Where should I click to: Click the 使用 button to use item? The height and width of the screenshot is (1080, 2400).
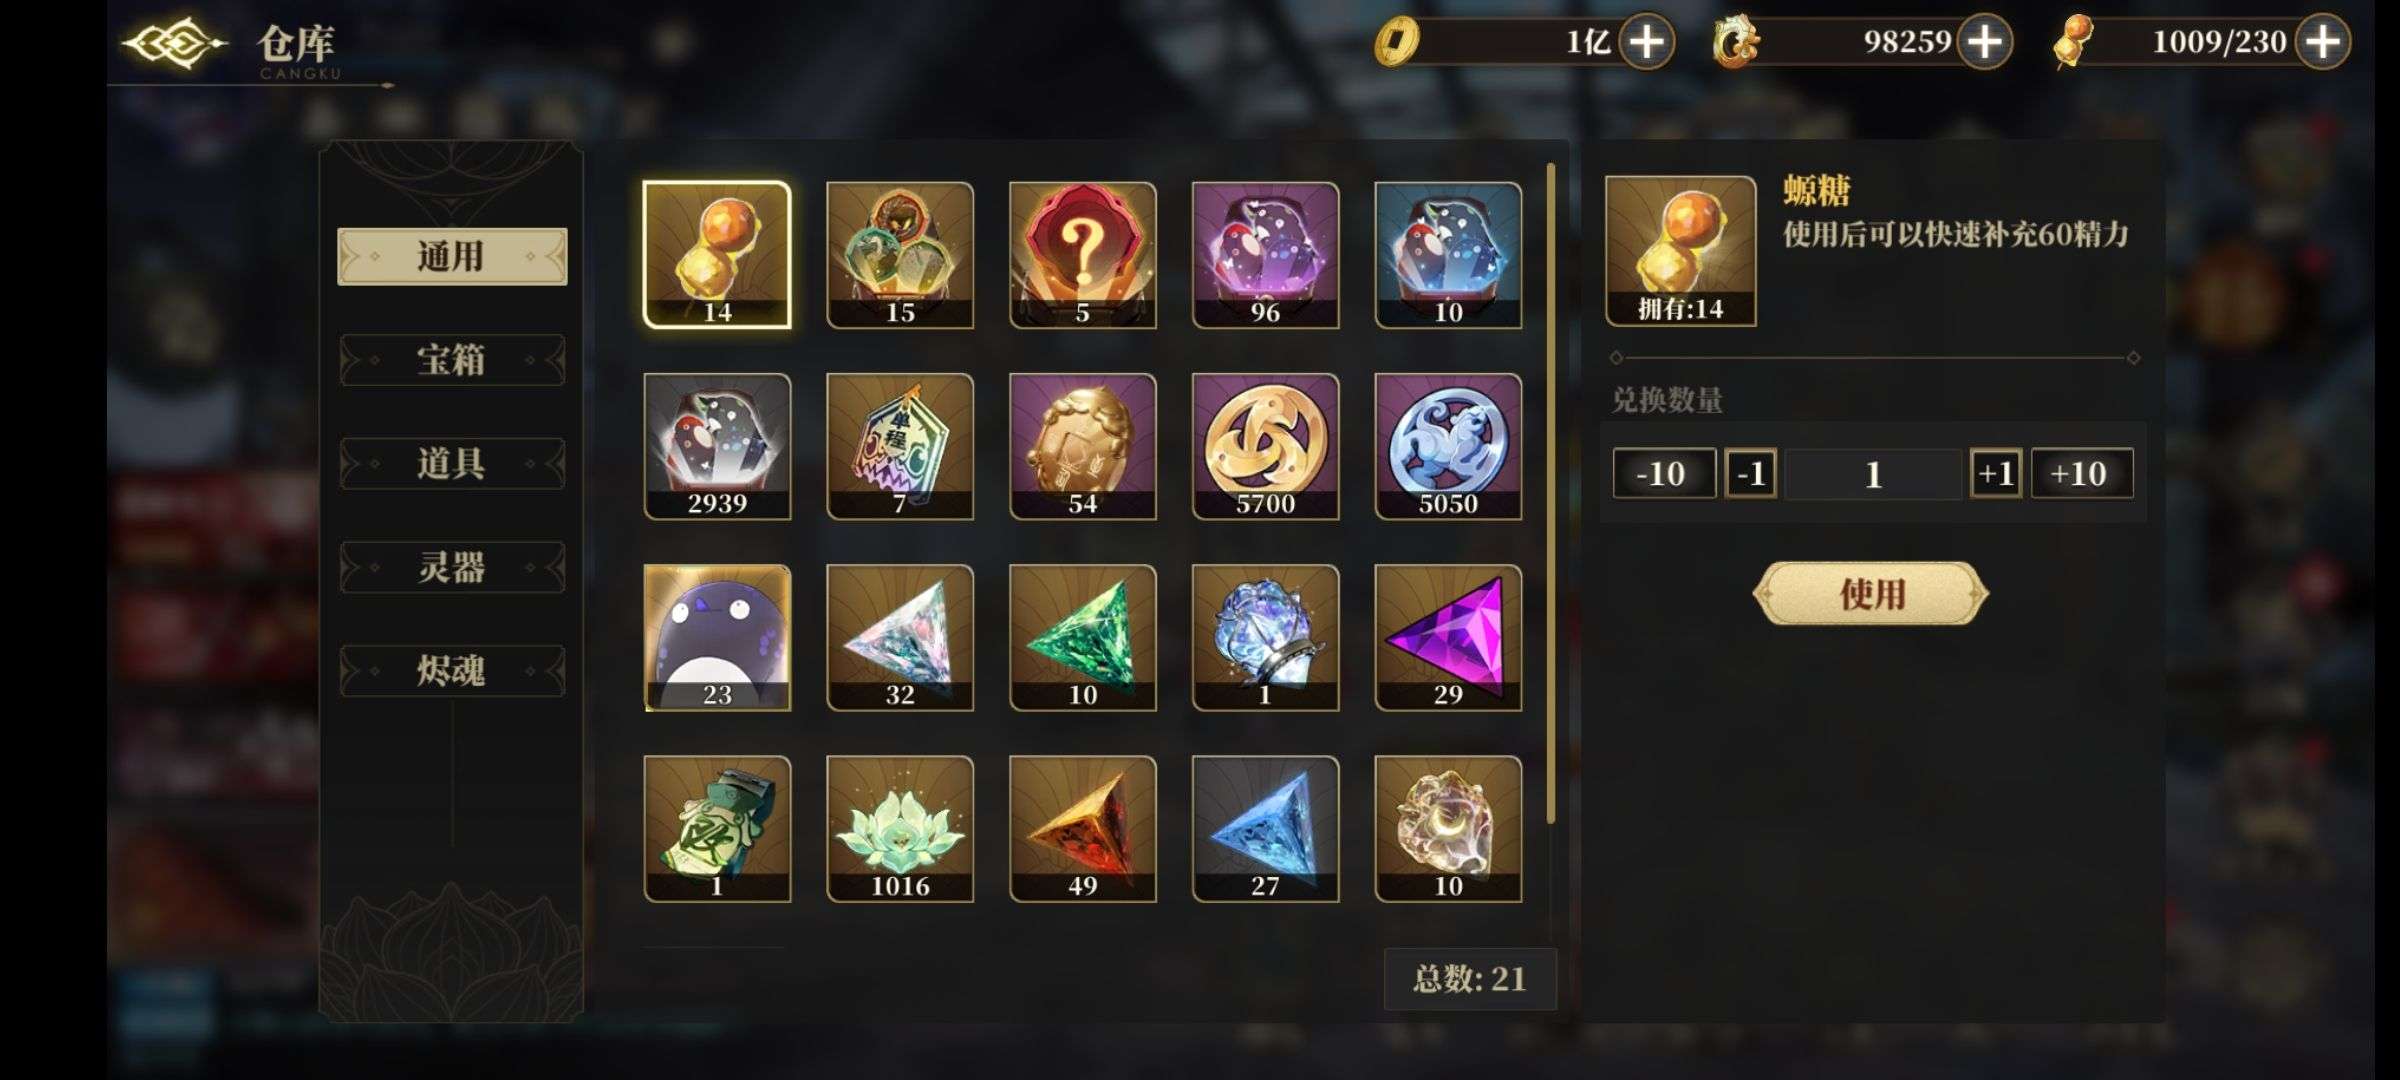[1871, 594]
